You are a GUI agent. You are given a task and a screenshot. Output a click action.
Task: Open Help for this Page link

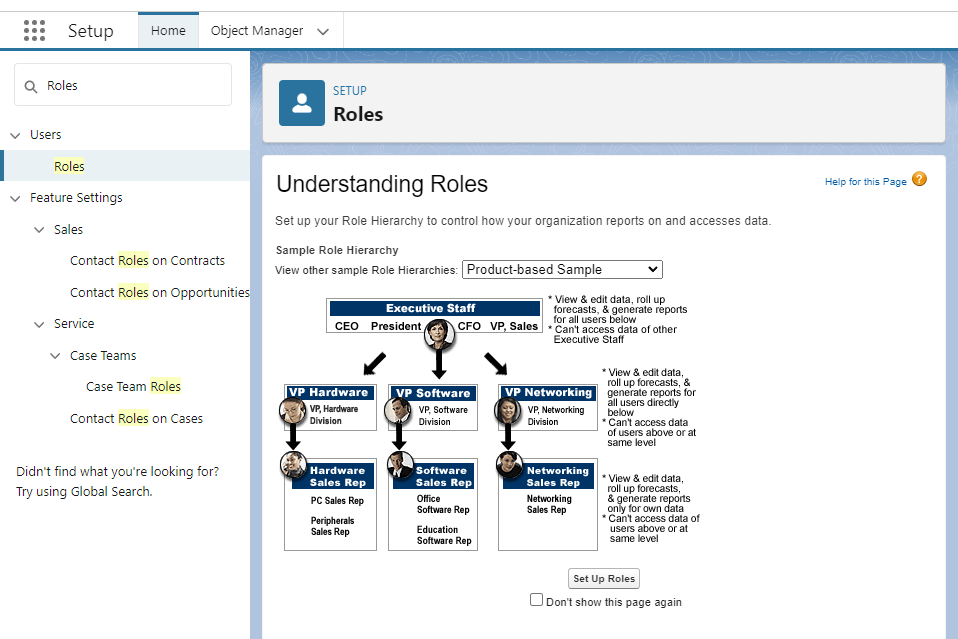(865, 181)
